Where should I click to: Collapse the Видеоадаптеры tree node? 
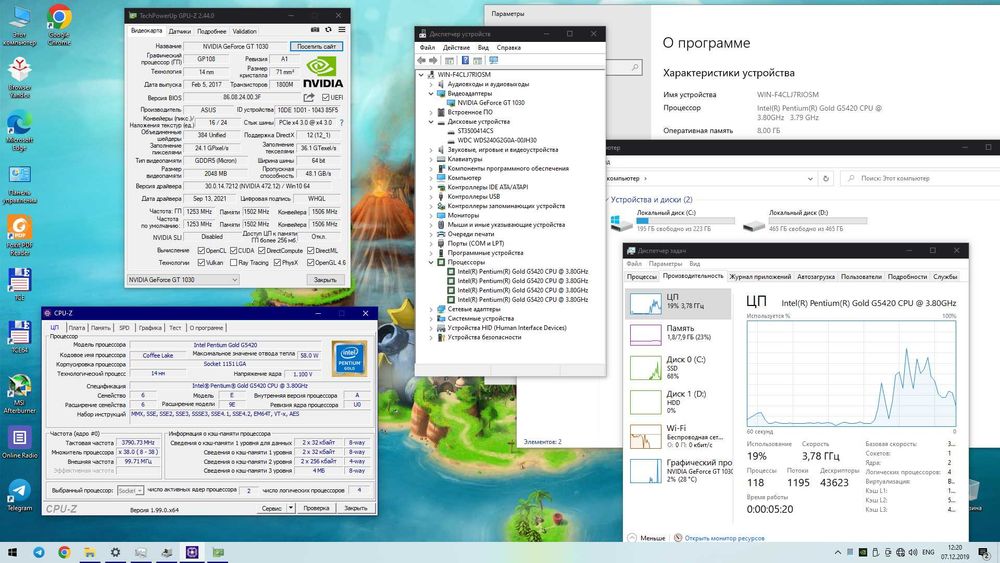tap(431, 93)
